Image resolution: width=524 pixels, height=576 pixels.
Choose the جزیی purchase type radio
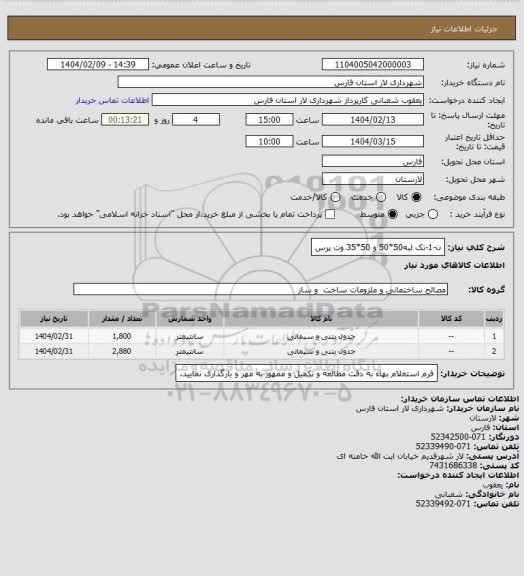click(x=433, y=214)
